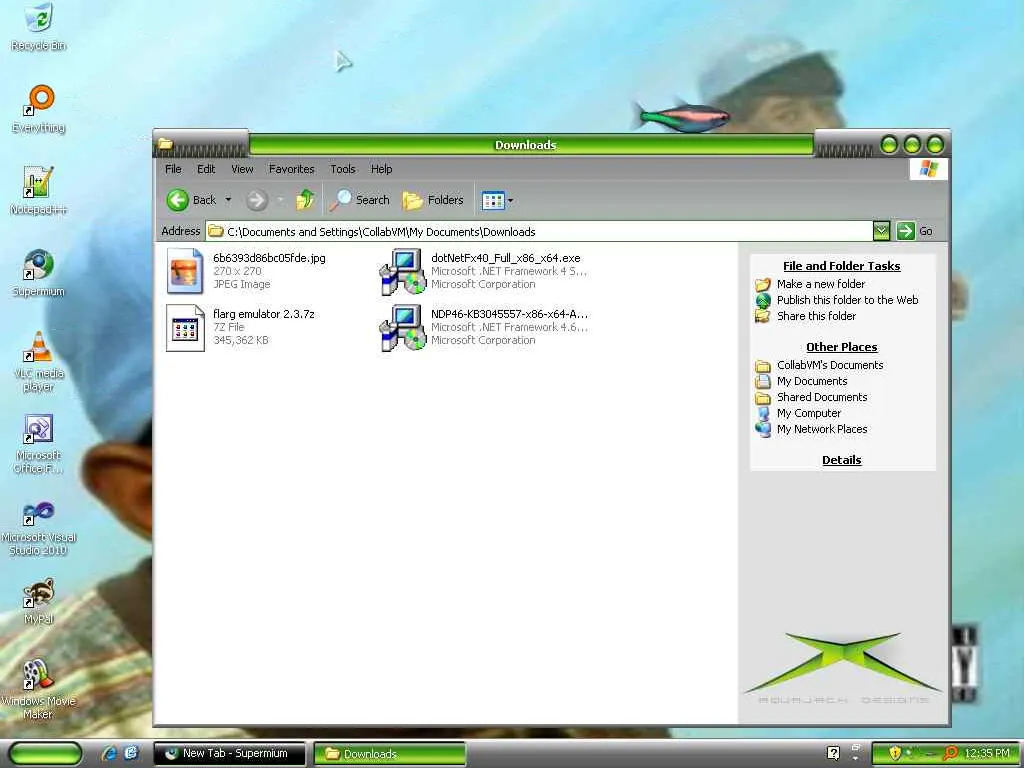Image resolution: width=1024 pixels, height=768 pixels.
Task: Launch the Everything search shortcut
Action: [x=39, y=109]
